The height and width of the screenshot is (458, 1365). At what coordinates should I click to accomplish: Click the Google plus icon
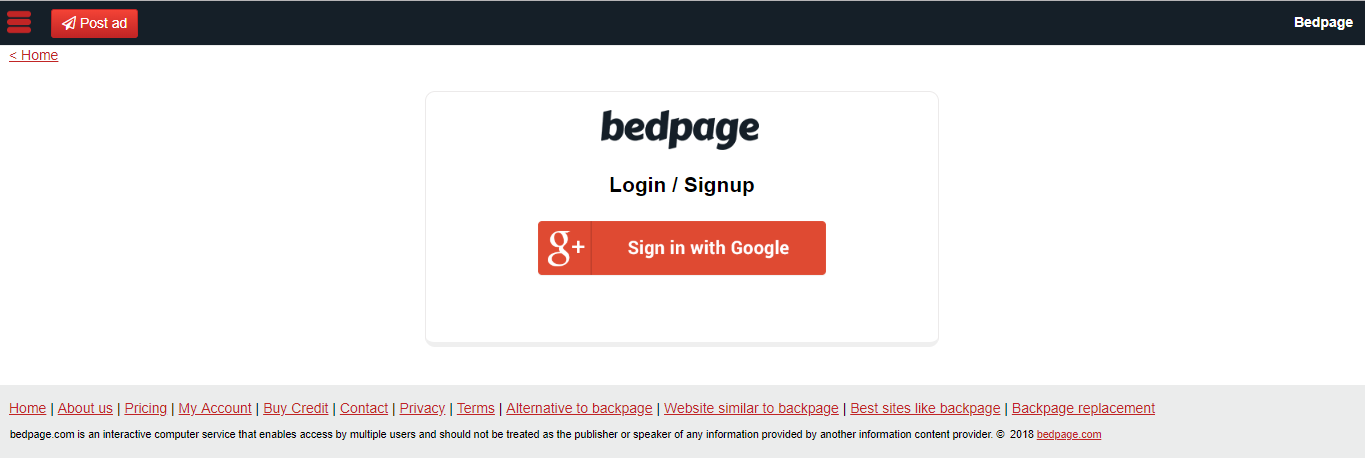[x=565, y=248]
